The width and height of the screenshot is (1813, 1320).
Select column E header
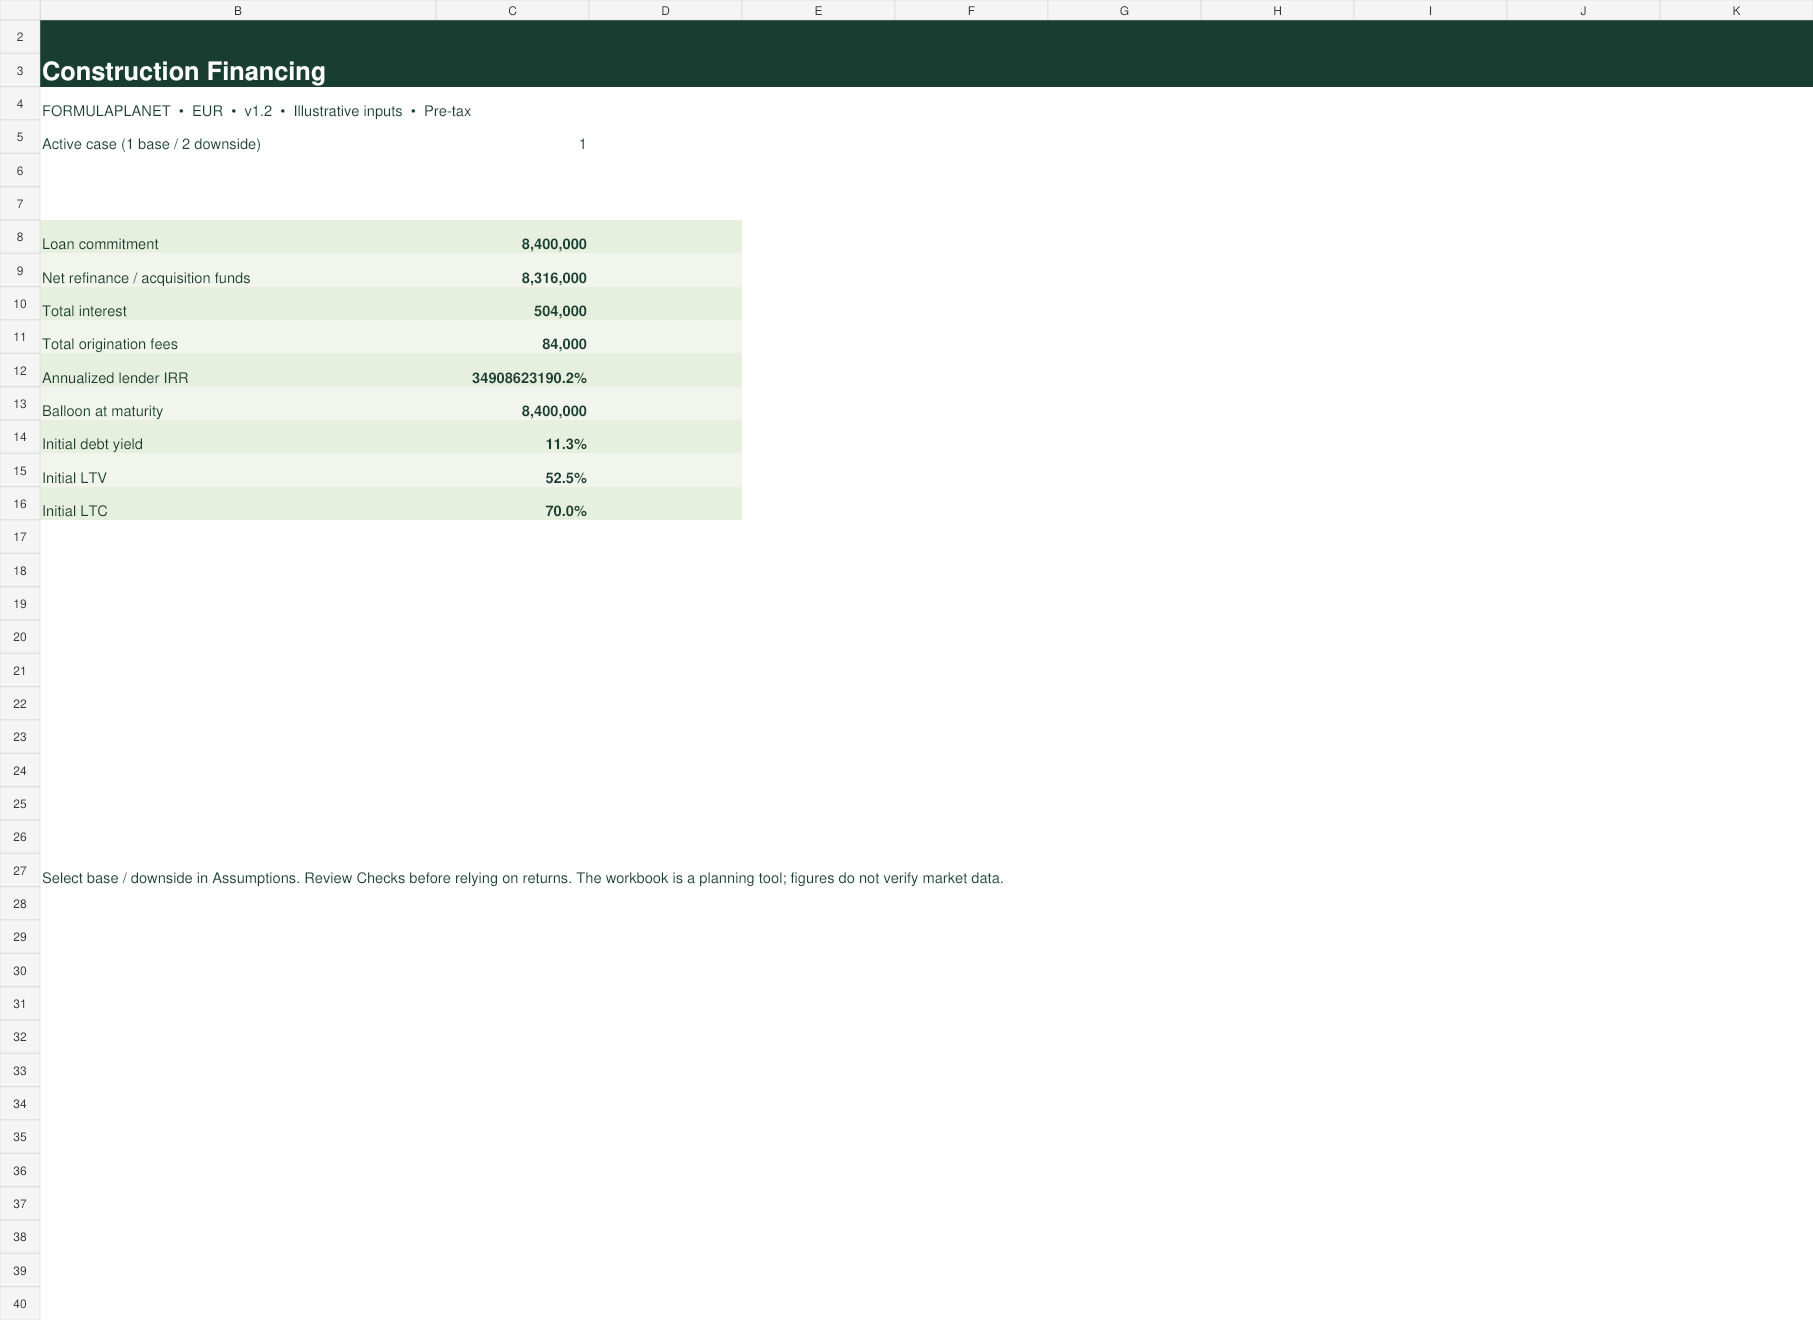(x=818, y=10)
